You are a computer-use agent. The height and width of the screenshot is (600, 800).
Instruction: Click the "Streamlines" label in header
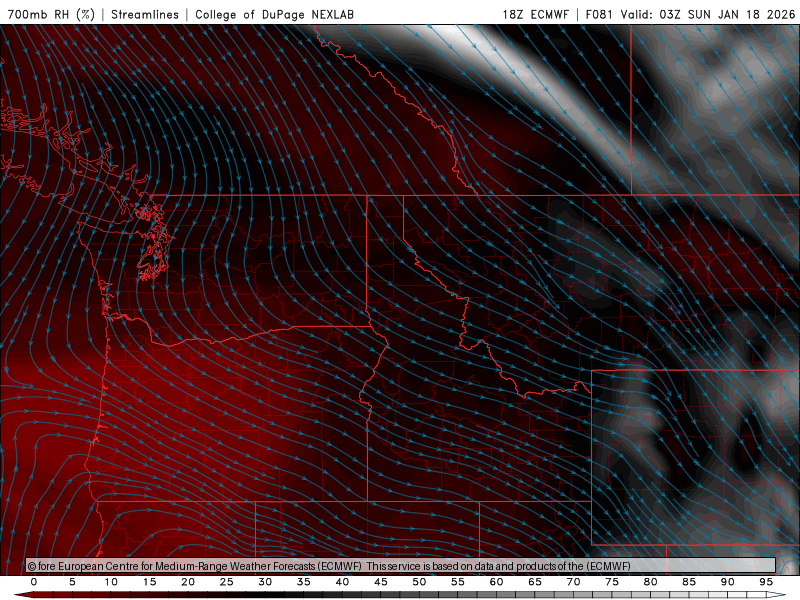[145, 14]
